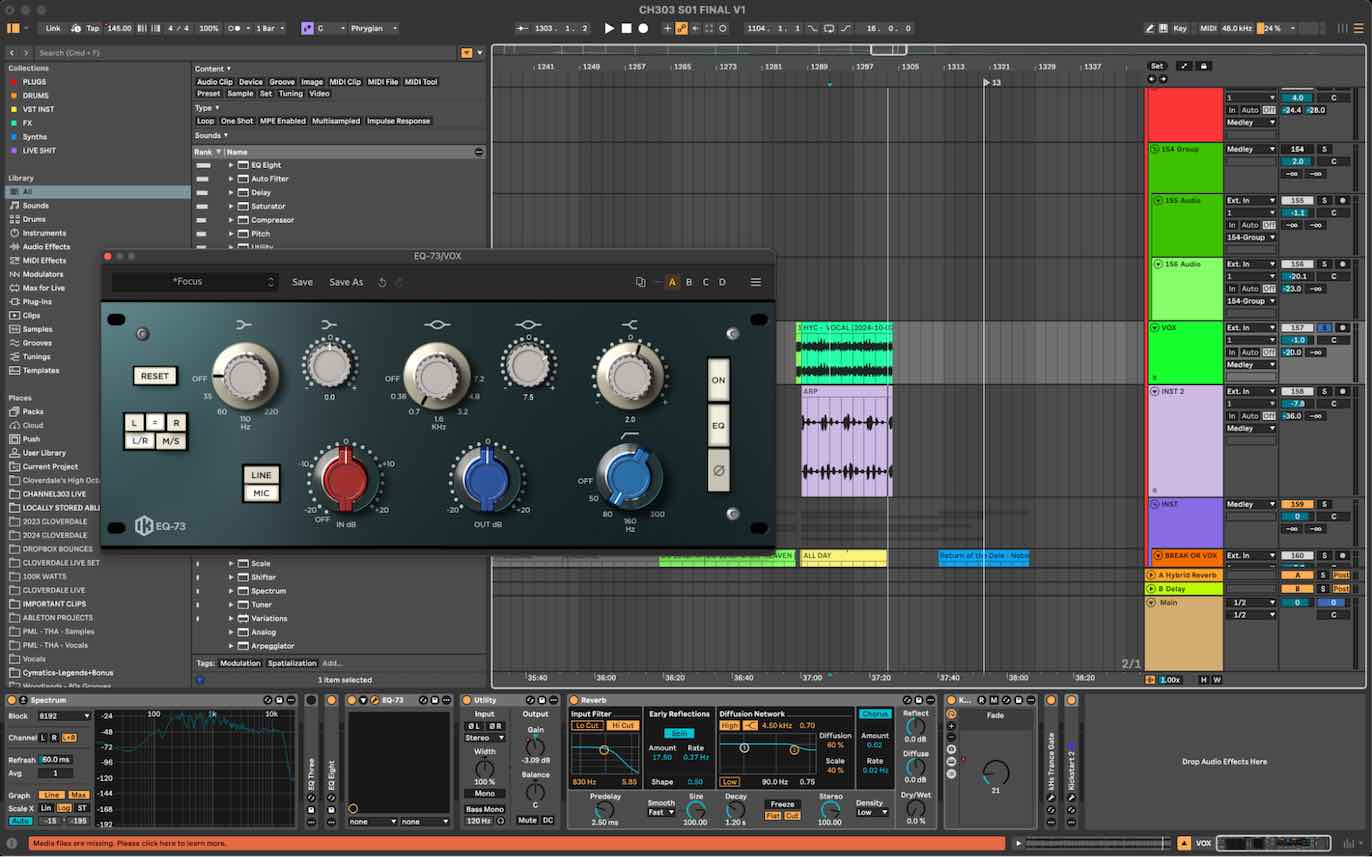This screenshot has height=857, width=1372.
Task: Click Save As in the EQ-73 plugin header
Action: click(x=345, y=282)
